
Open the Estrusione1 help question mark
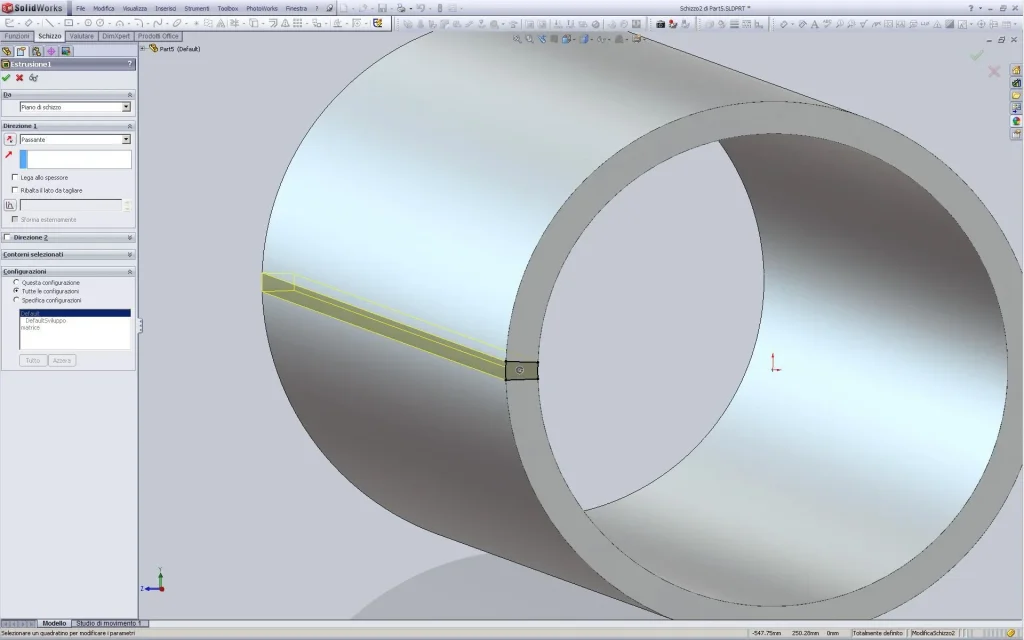pos(129,64)
